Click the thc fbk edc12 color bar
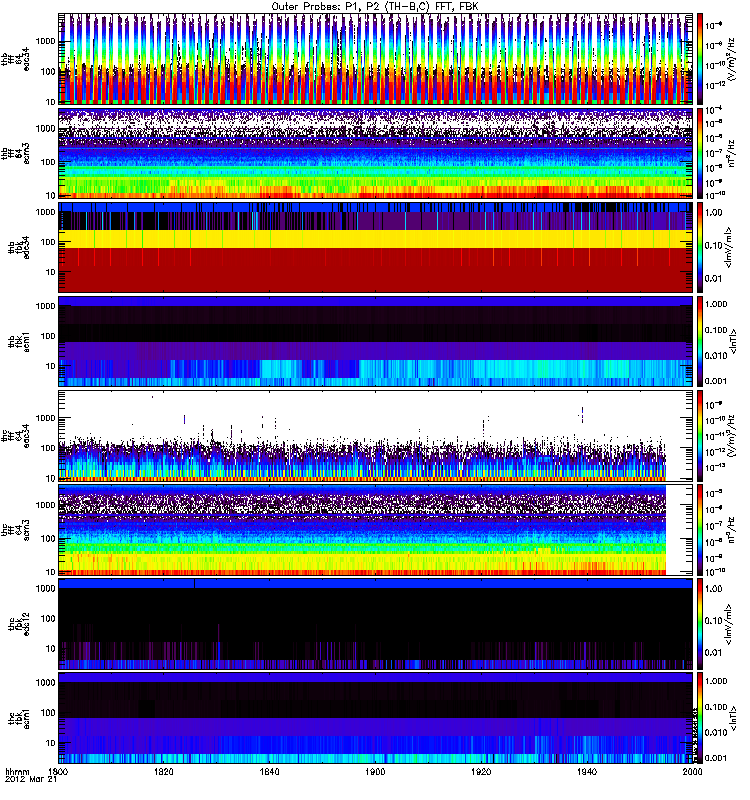The image size is (750, 800). tap(703, 624)
